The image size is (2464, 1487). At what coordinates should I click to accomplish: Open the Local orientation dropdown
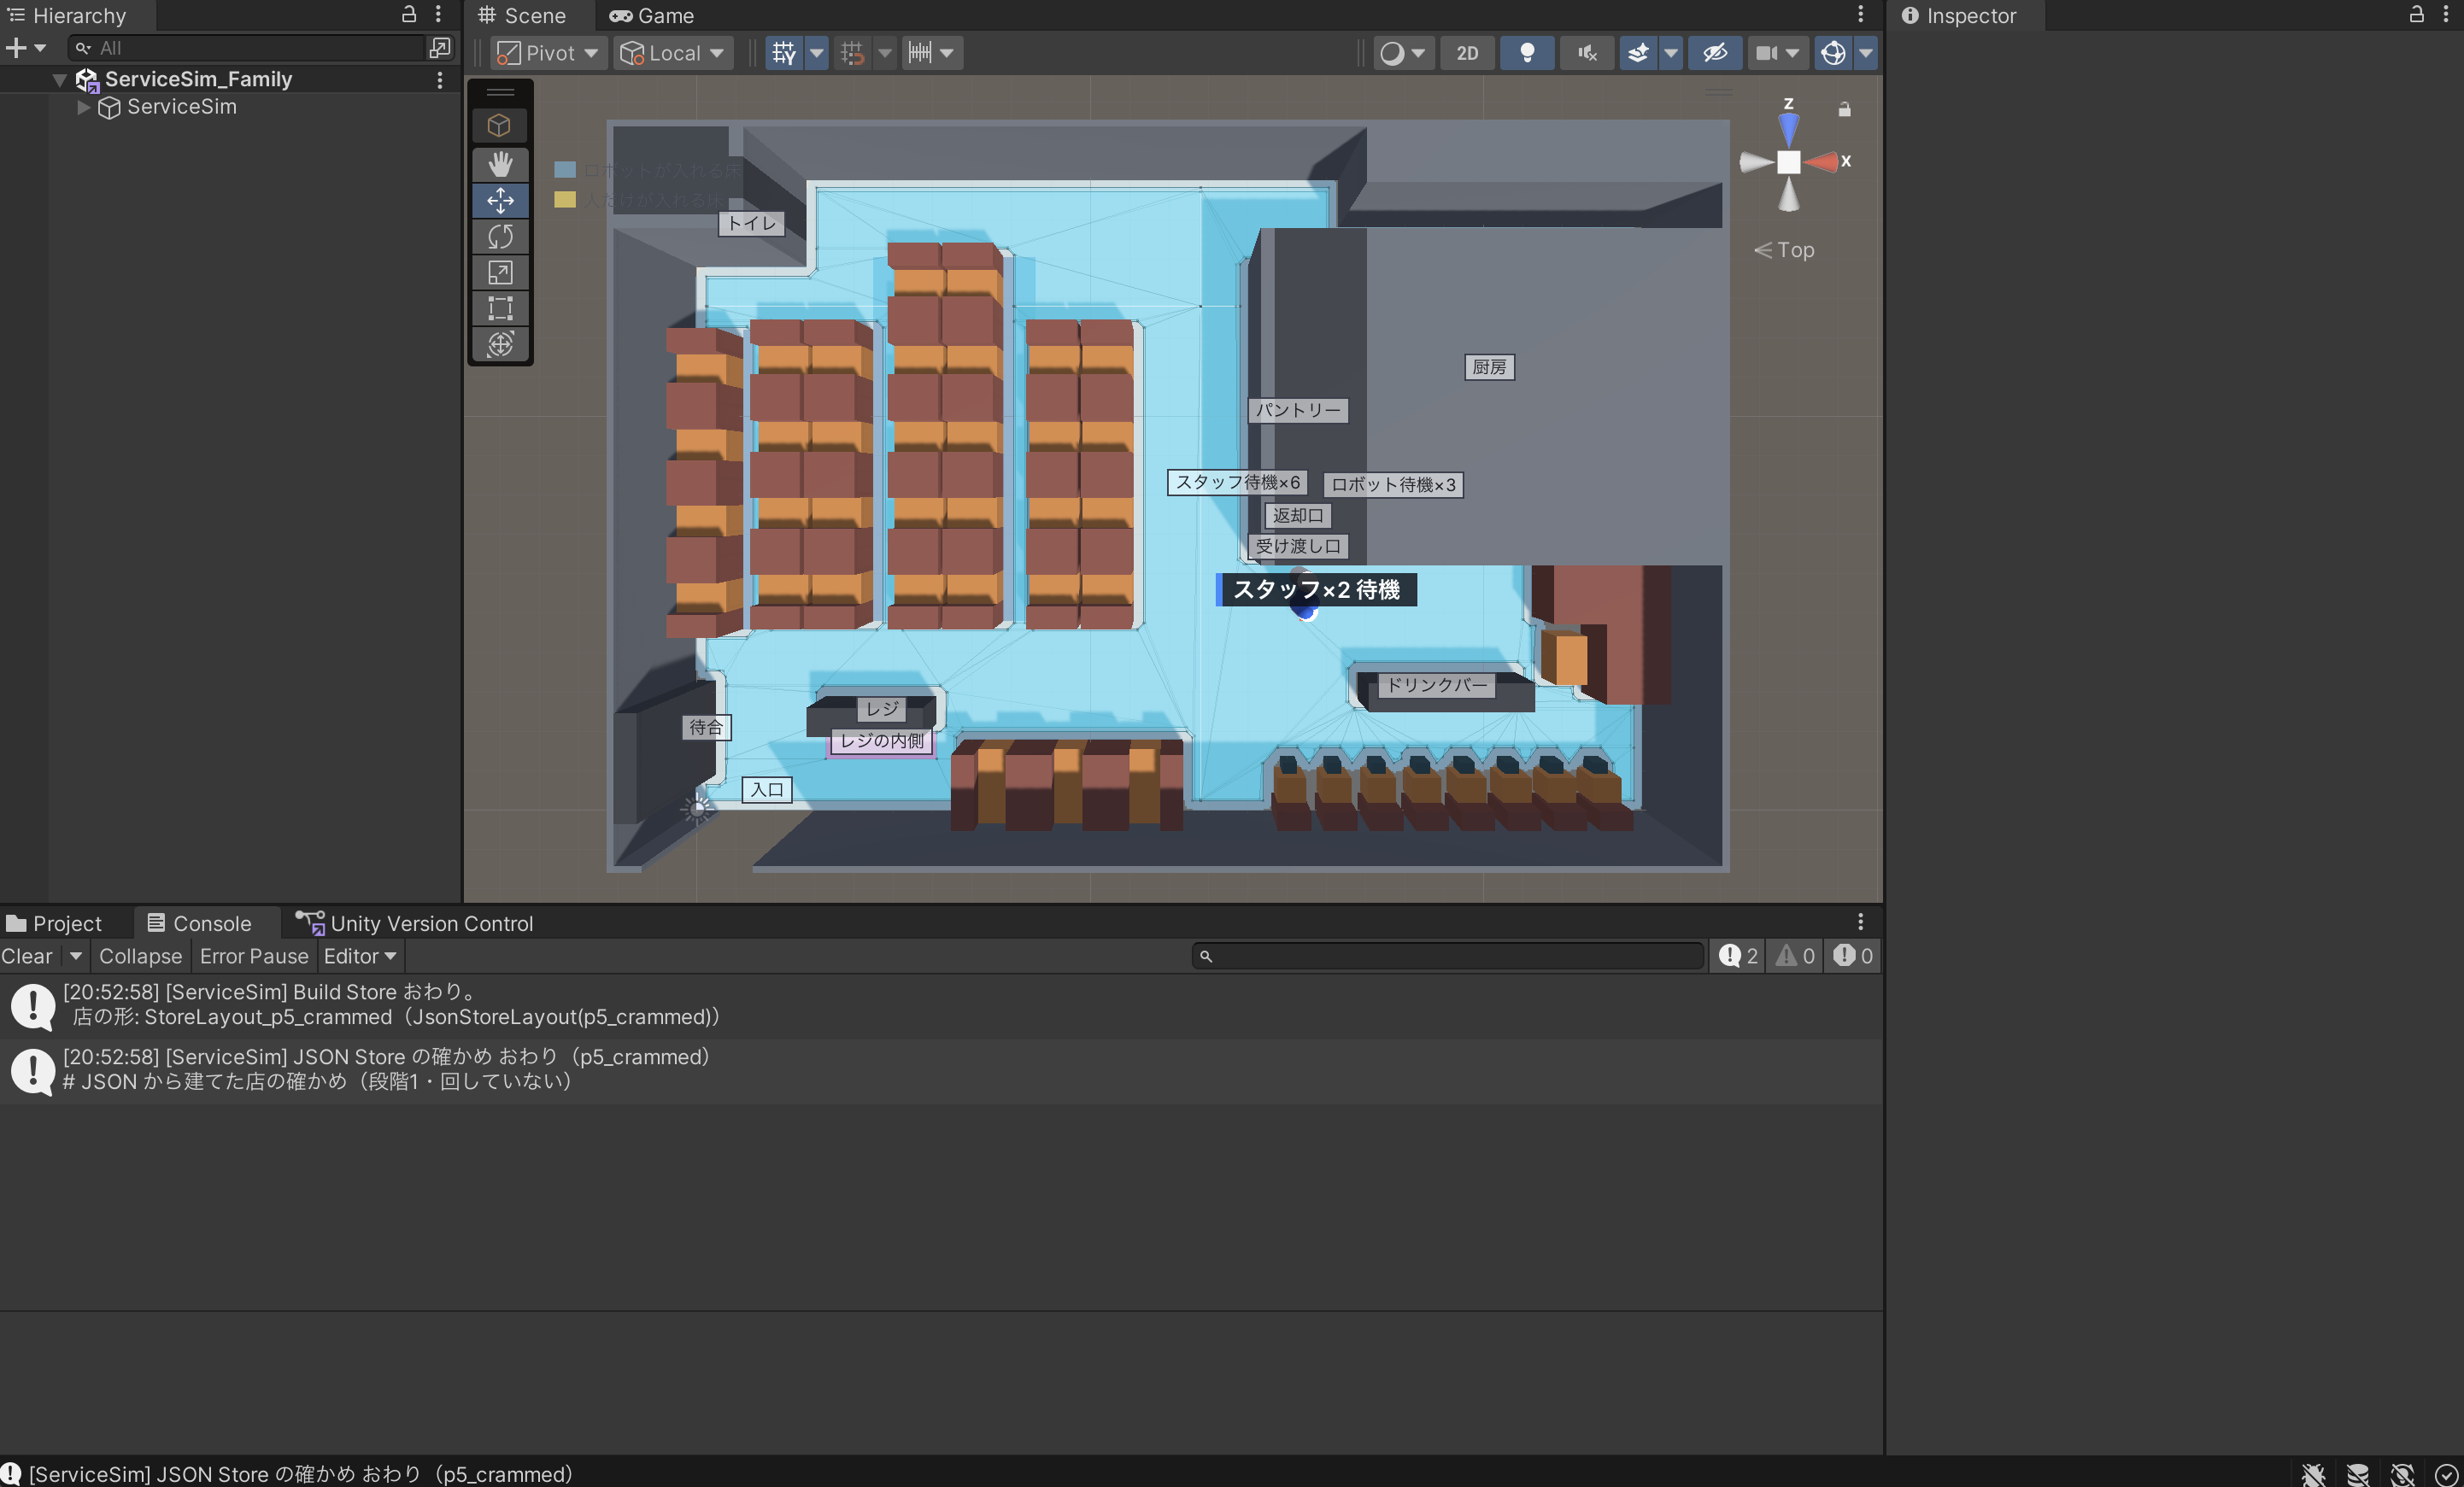[673, 53]
